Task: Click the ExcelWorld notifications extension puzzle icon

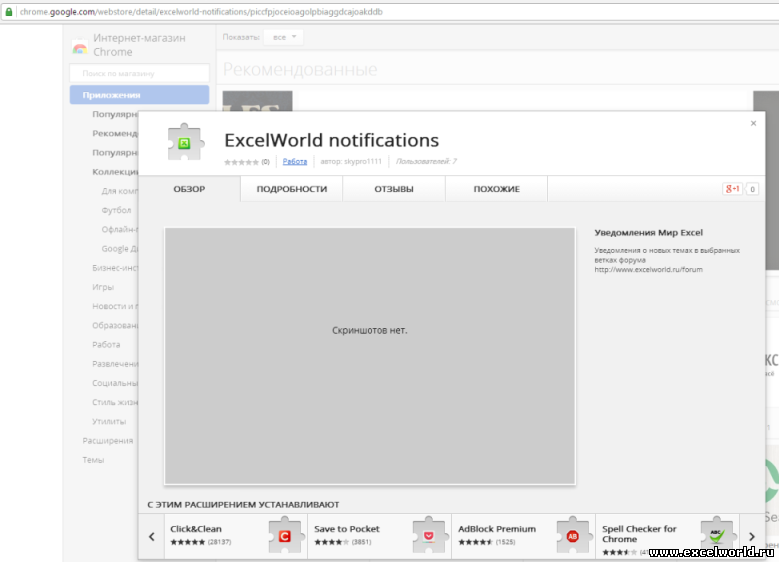Action: coord(185,142)
